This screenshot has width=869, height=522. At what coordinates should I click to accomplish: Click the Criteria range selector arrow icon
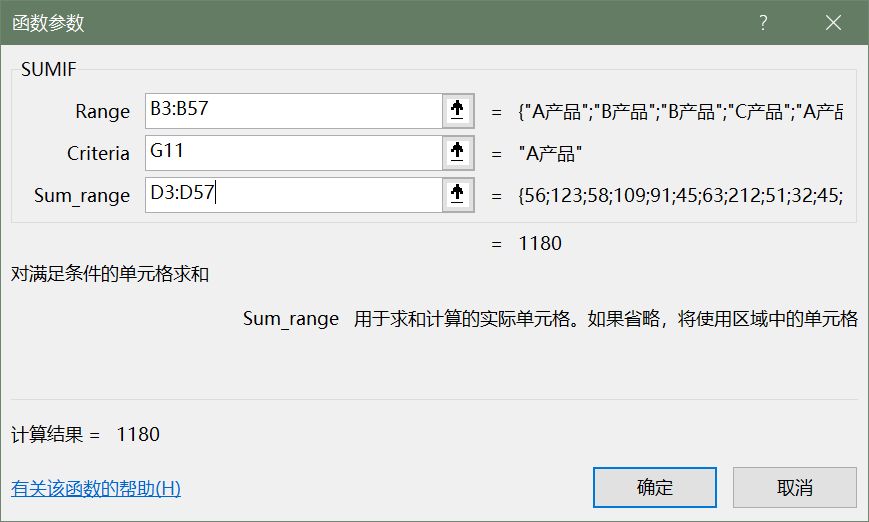457,153
